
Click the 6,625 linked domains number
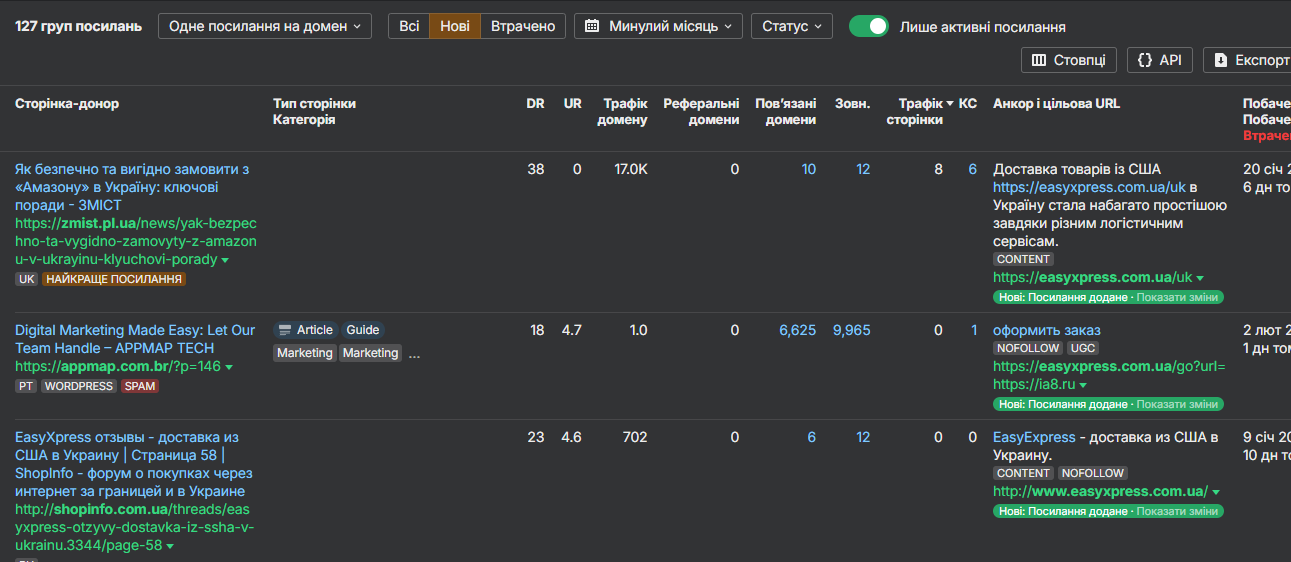click(797, 330)
